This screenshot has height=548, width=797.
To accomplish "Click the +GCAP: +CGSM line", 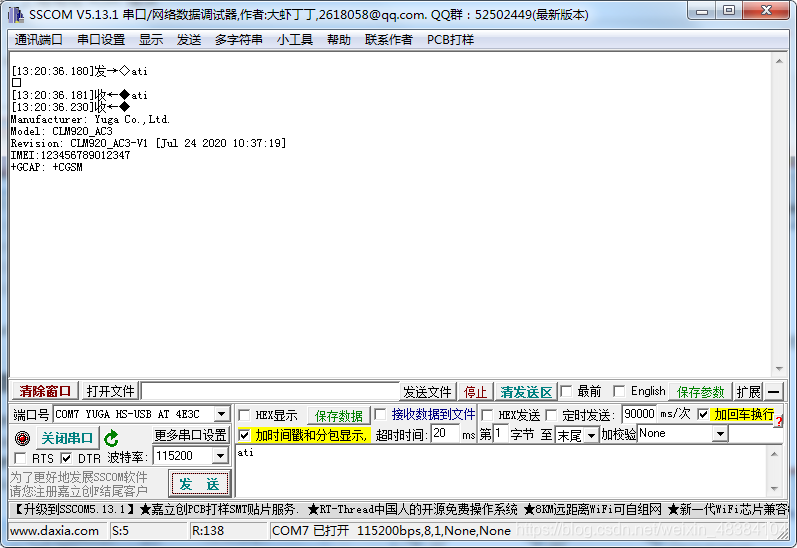I will pos(46,167).
